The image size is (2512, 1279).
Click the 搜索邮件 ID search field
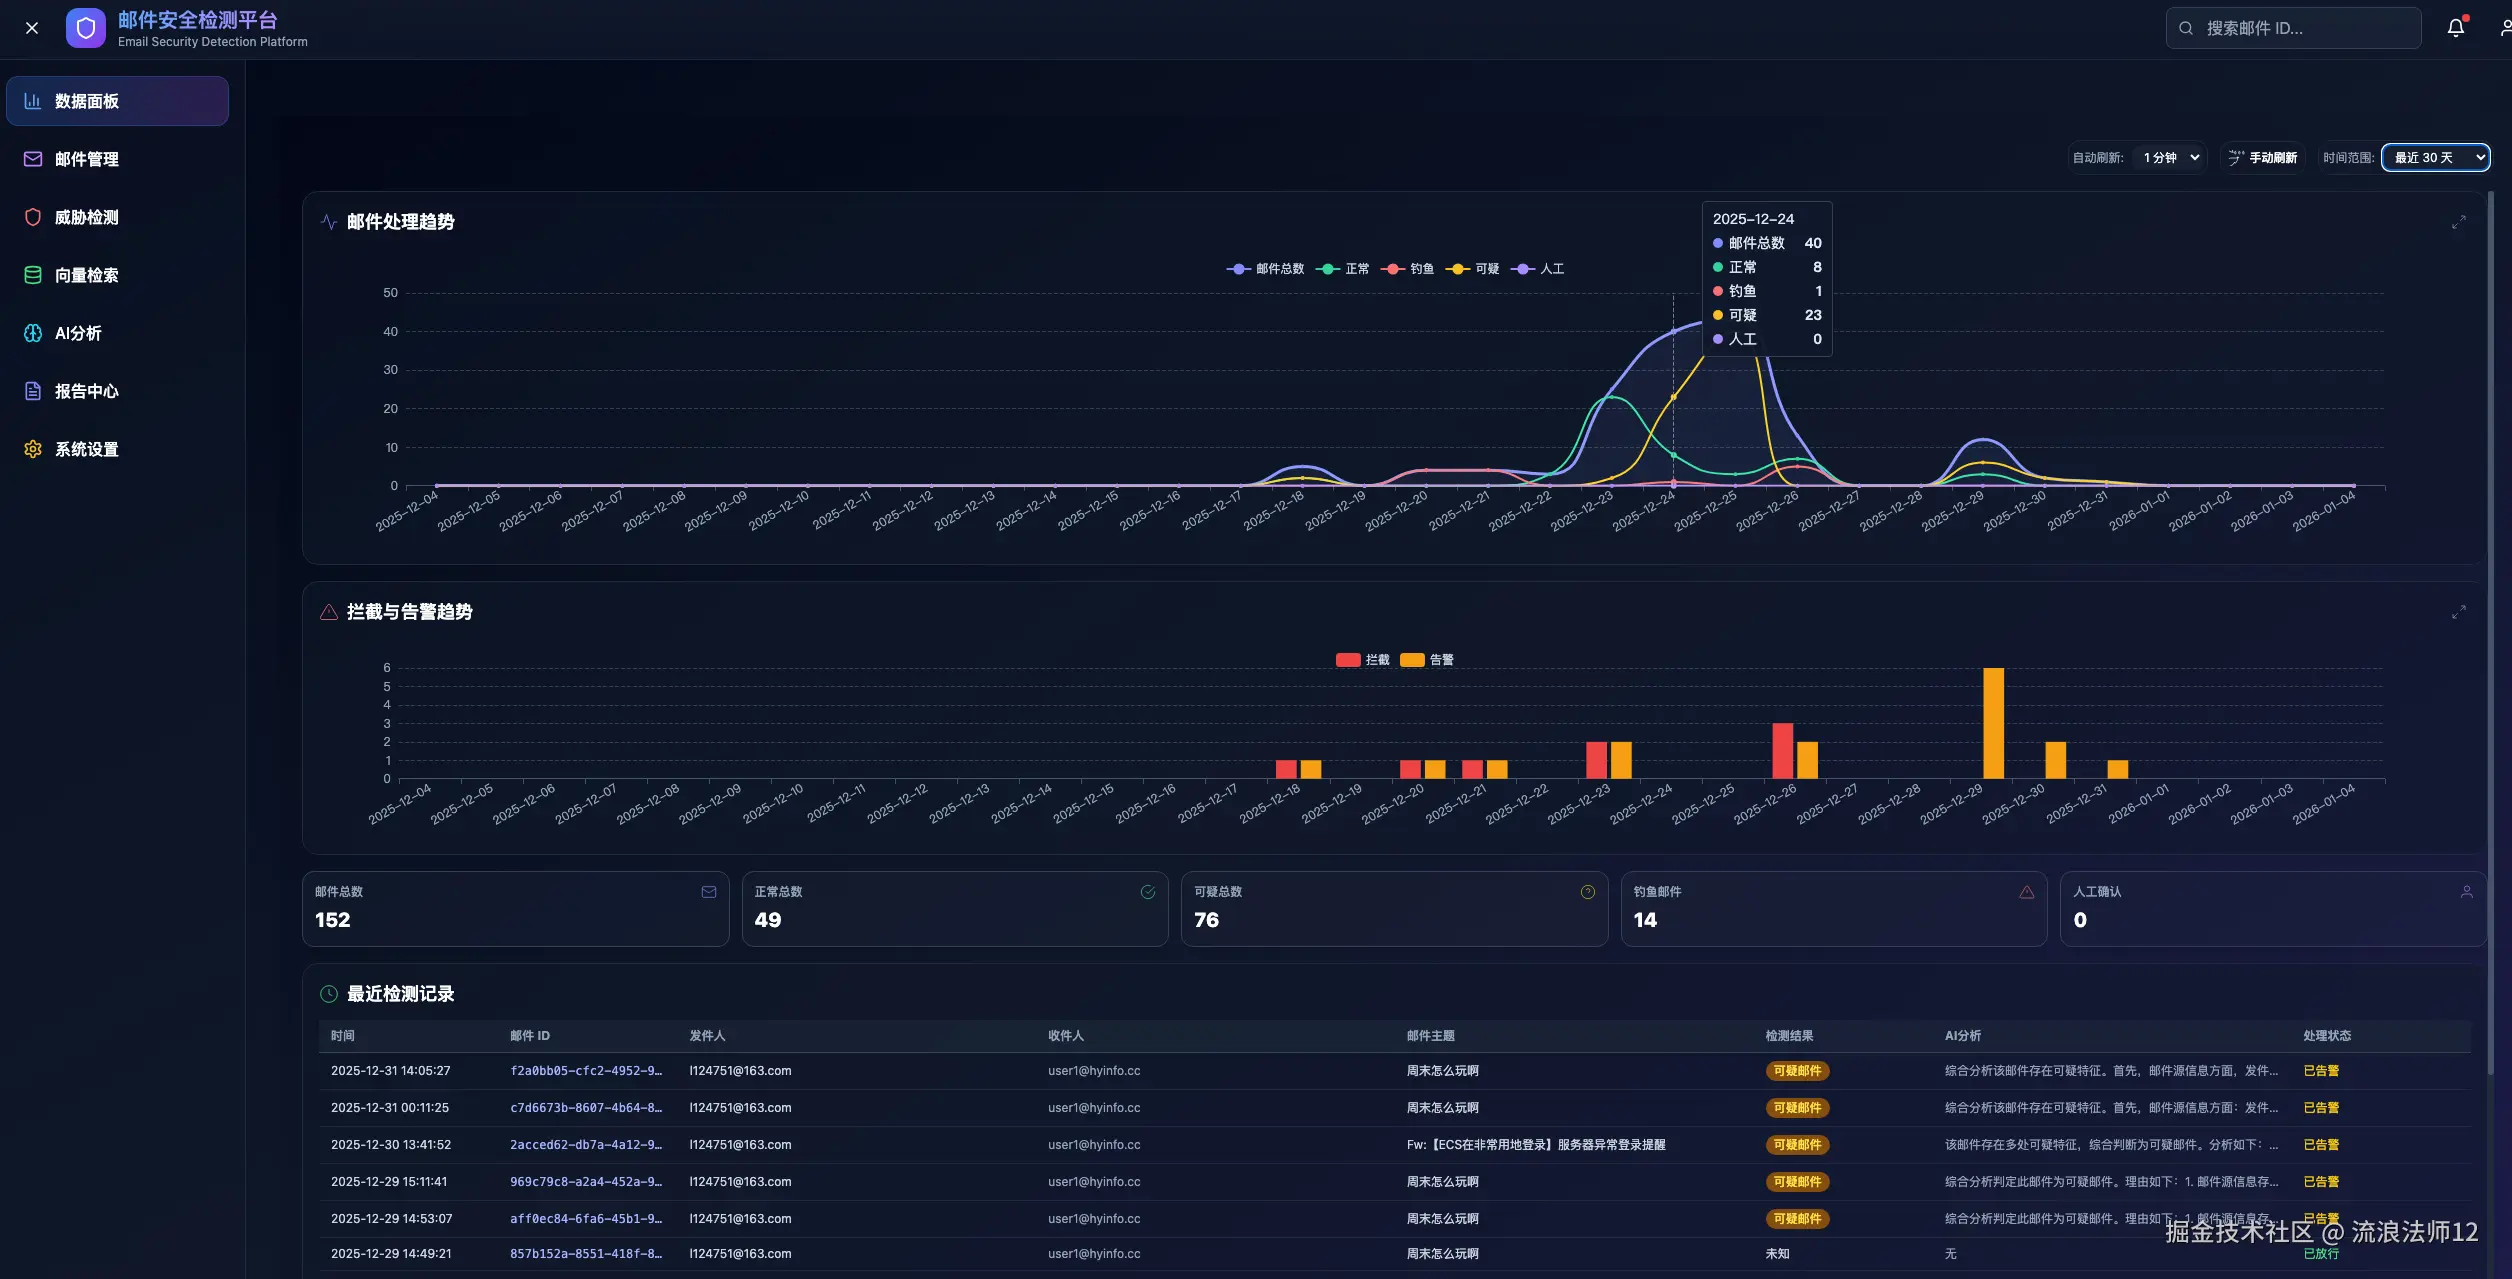tap(2300, 28)
